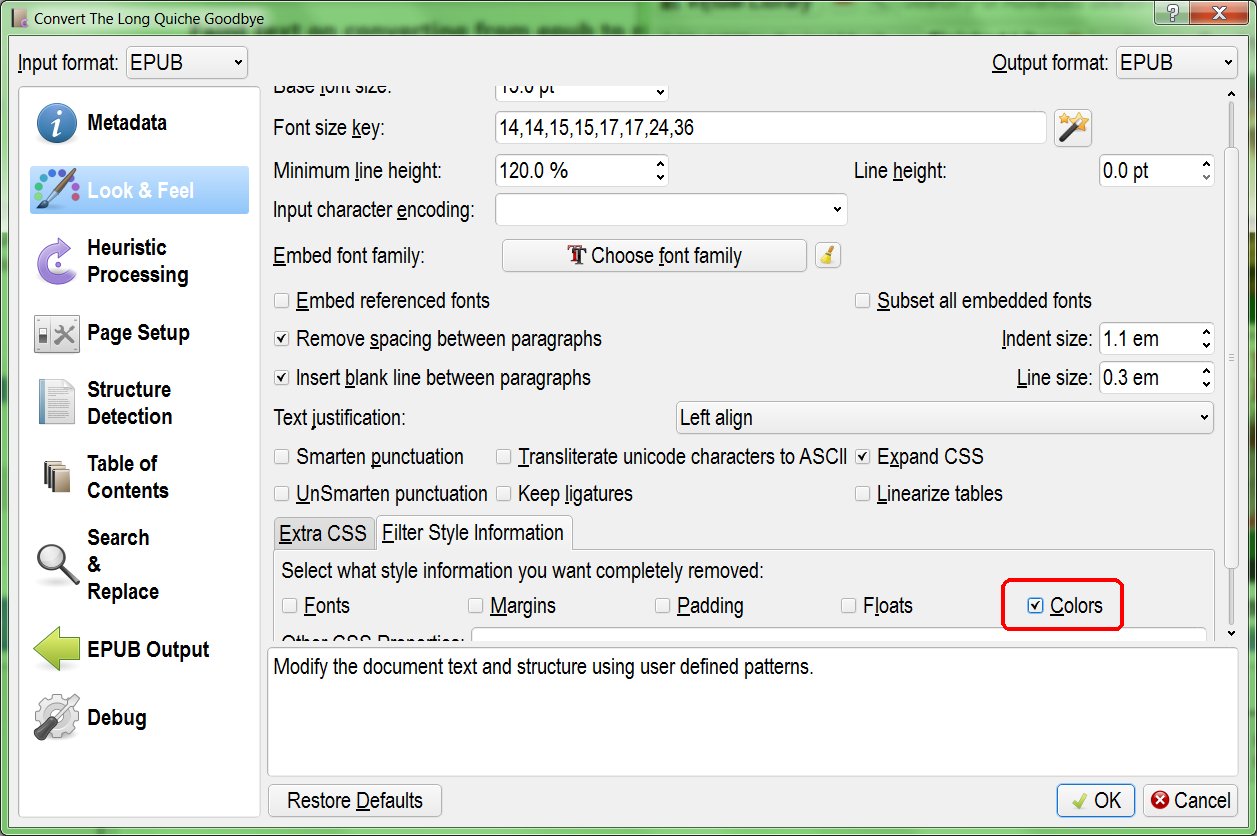Toggle the Smarten punctuation checkbox

[x=282, y=457]
